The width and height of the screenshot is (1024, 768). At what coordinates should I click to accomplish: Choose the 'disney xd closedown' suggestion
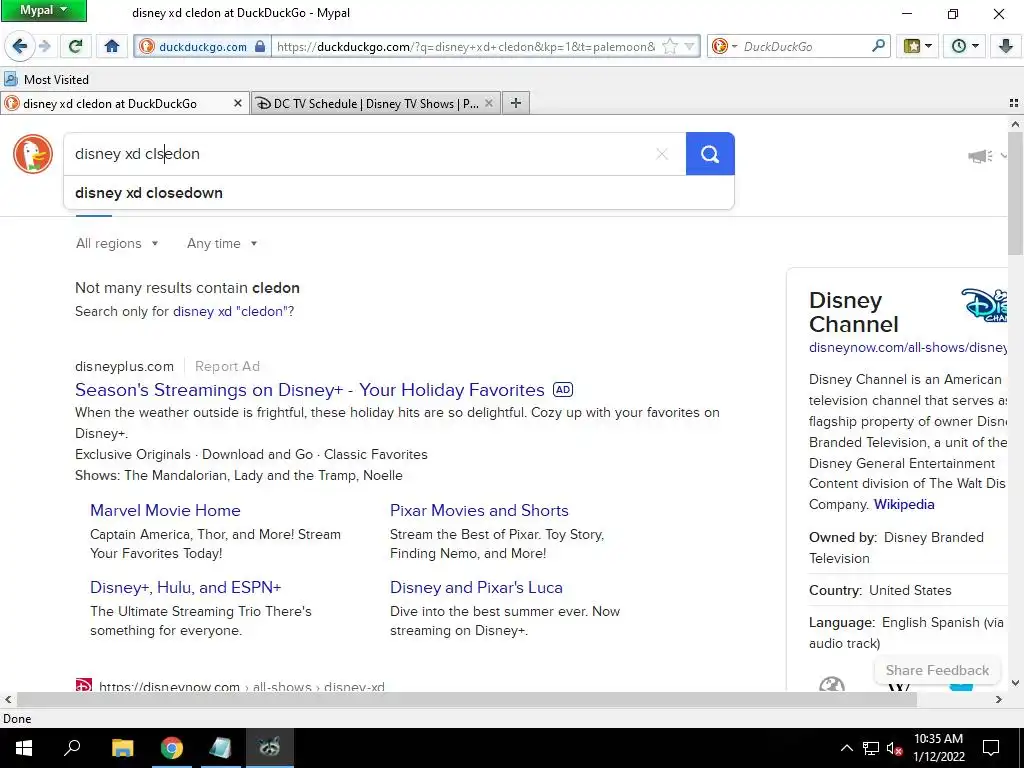pyautogui.click(x=398, y=193)
